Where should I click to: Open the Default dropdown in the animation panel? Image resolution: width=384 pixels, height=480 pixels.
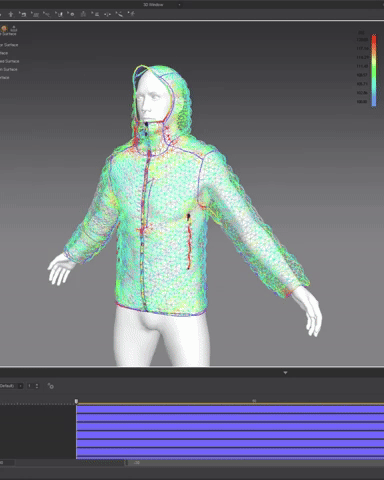(12, 386)
